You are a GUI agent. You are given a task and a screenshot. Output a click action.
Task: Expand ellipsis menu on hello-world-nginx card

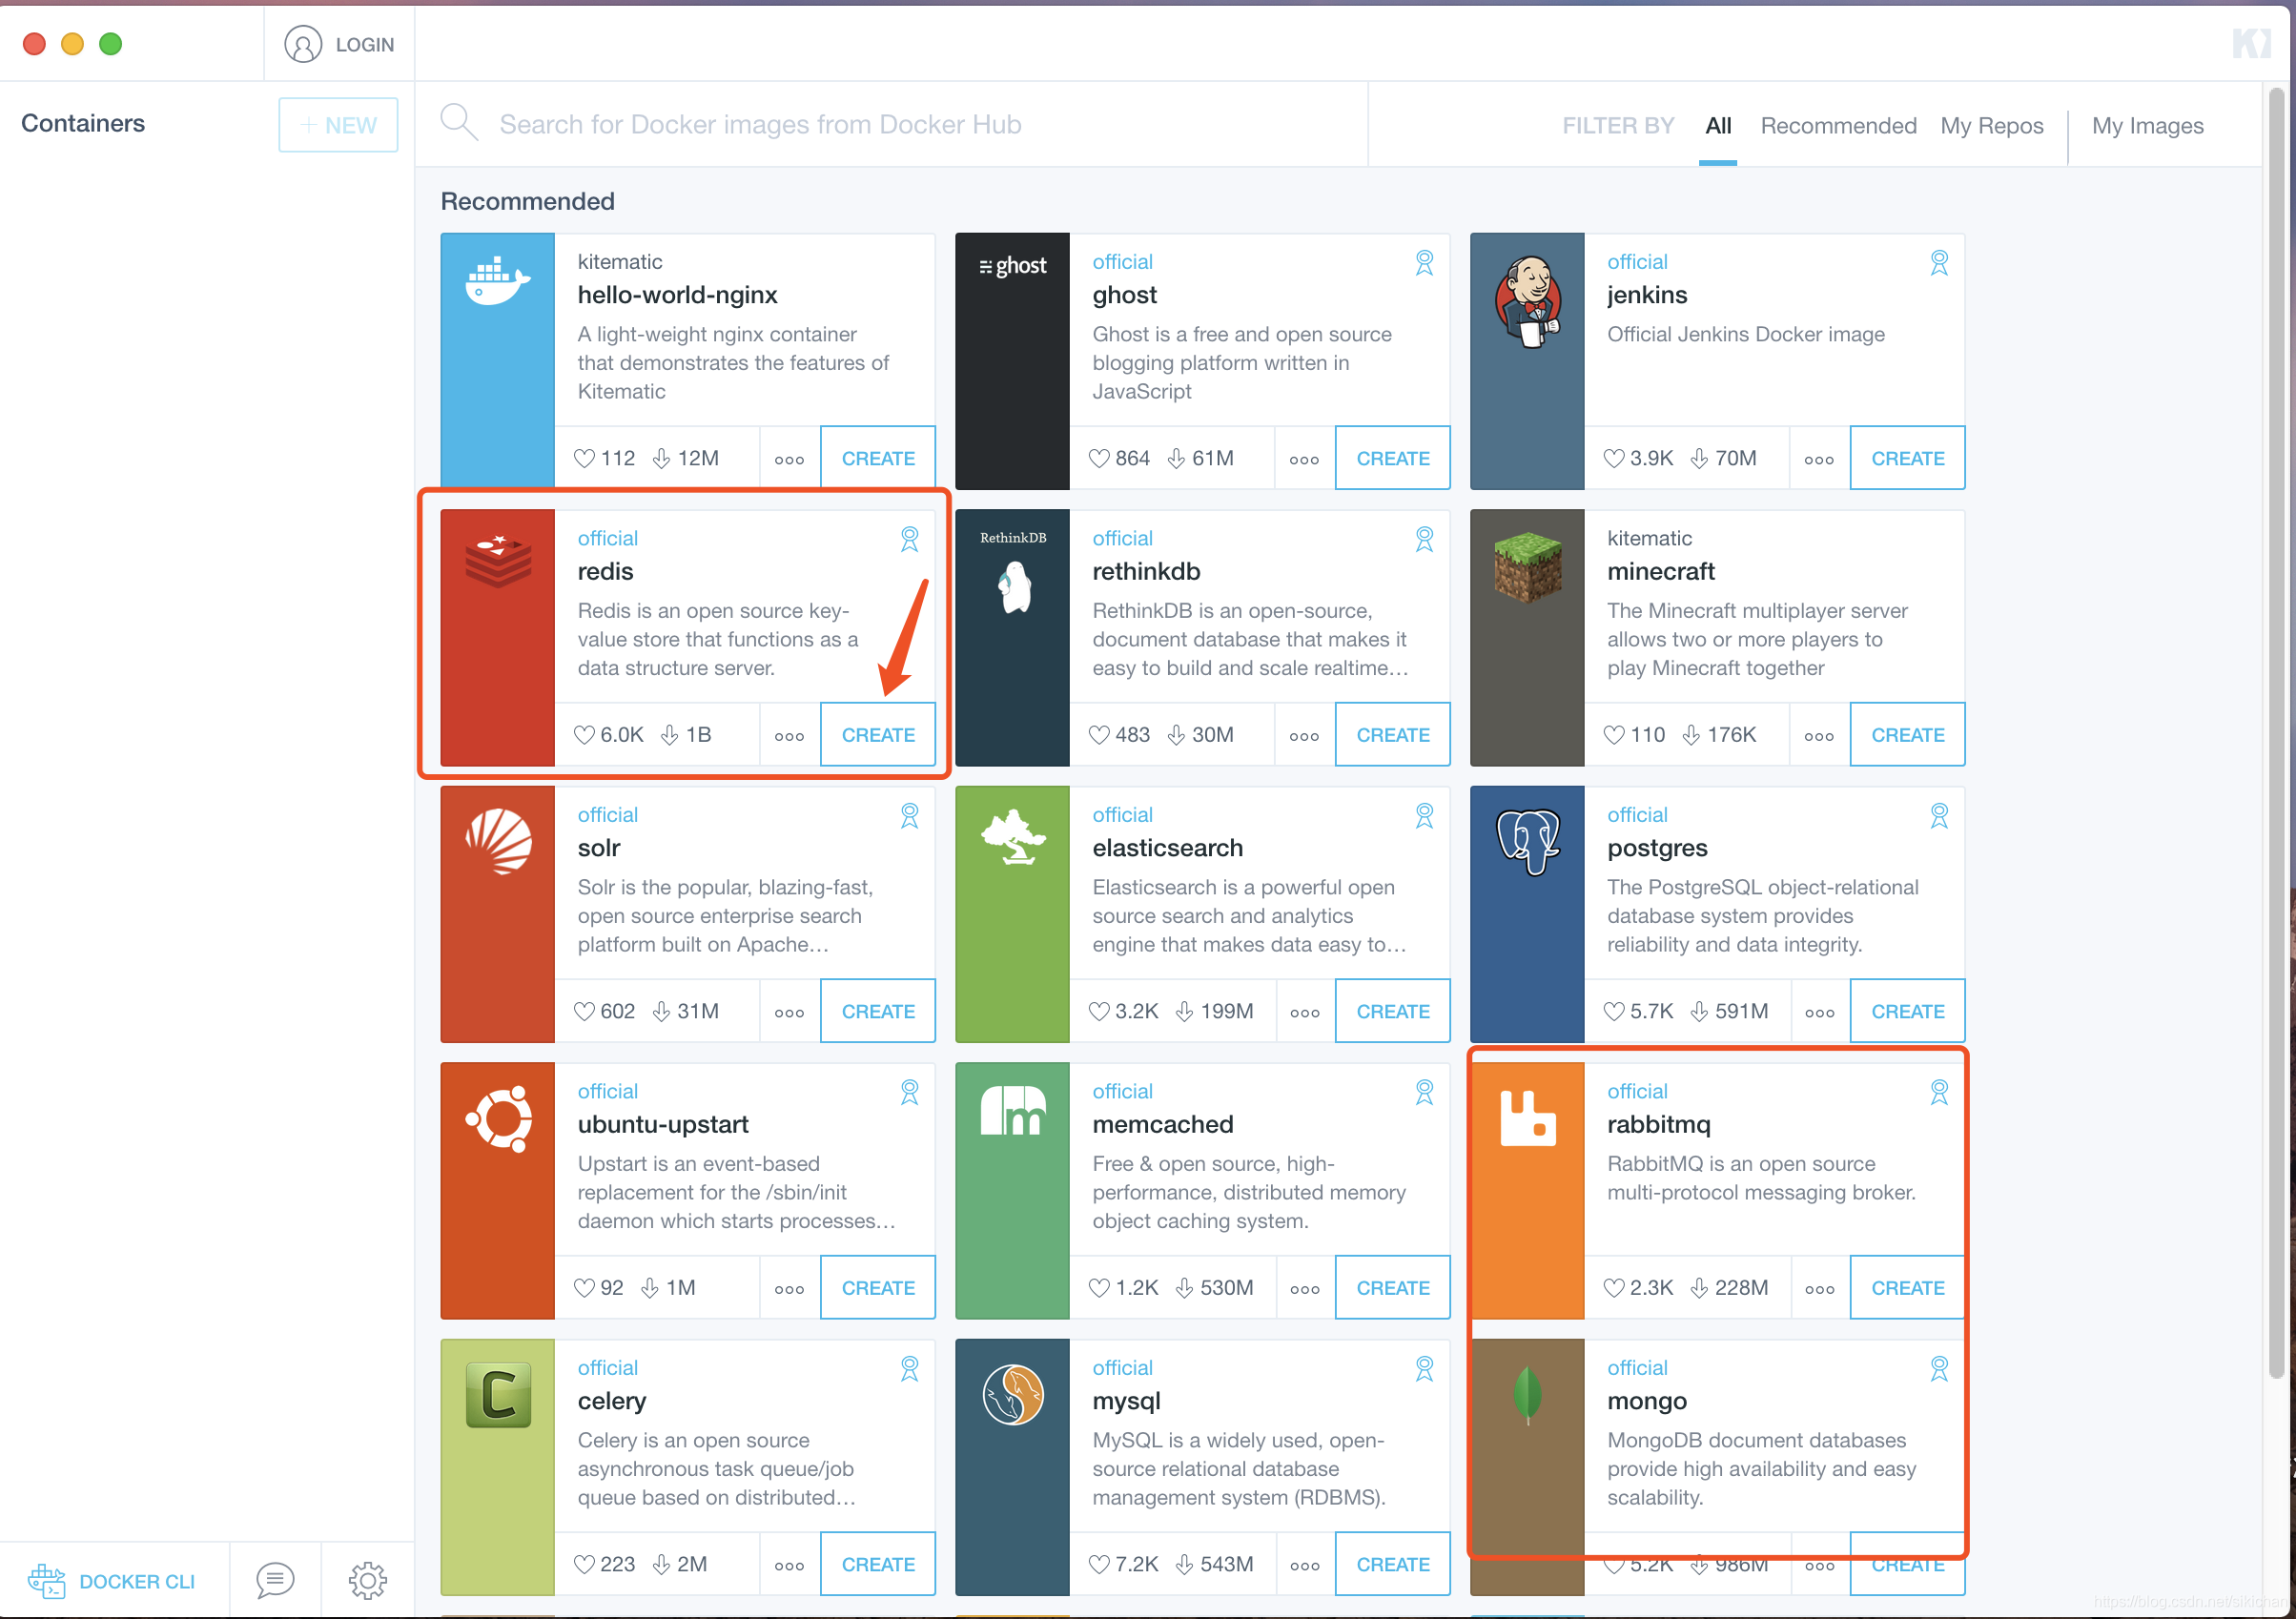pos(789,459)
